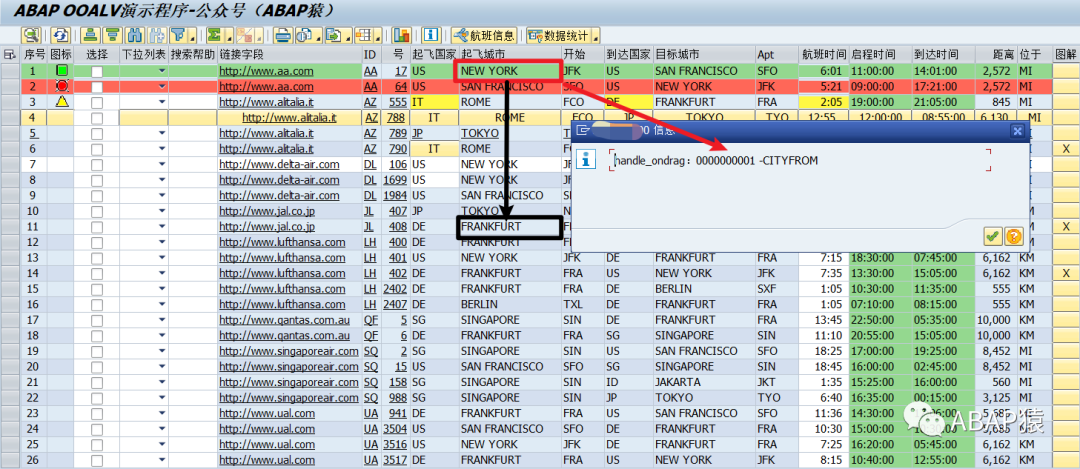Tick the 选择 checkbox in row 3

click(97, 103)
